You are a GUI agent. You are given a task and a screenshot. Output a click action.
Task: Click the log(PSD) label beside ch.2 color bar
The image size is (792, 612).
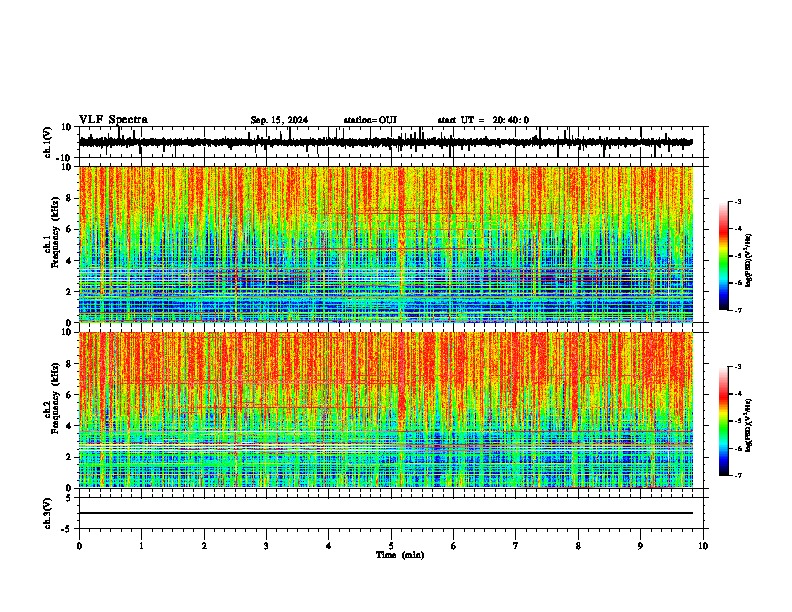click(749, 425)
